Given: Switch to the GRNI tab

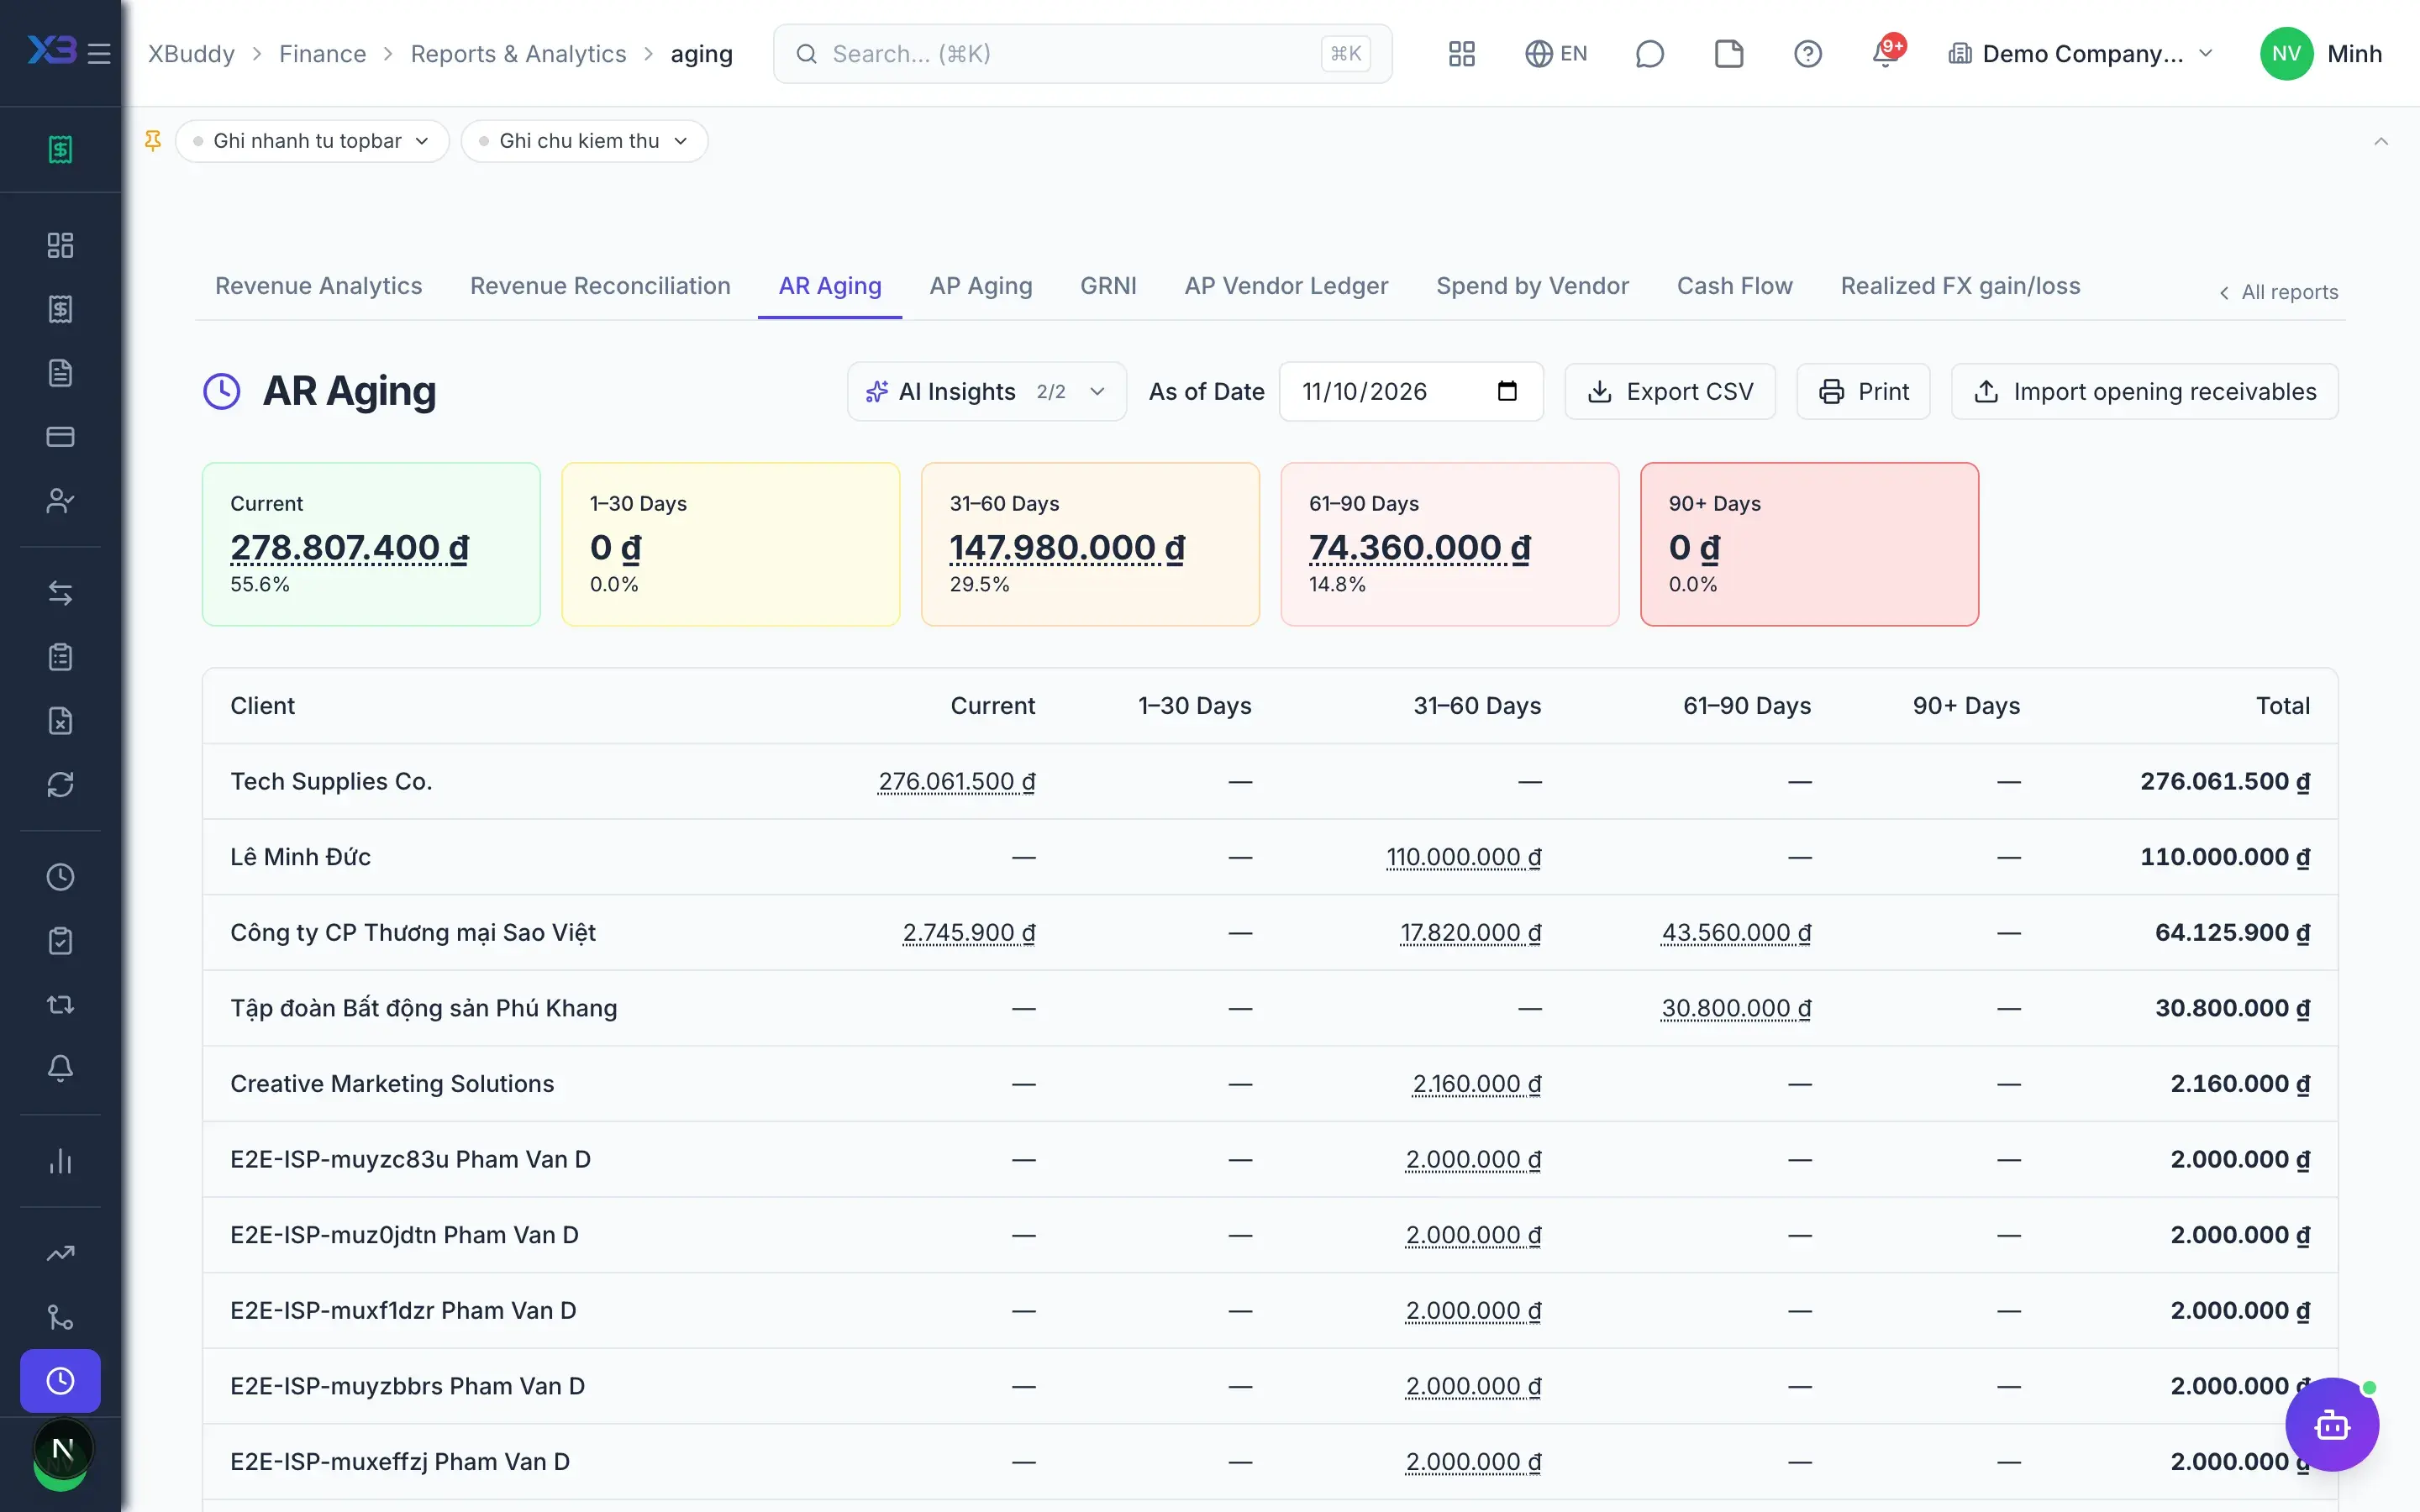Looking at the screenshot, I should (1108, 286).
